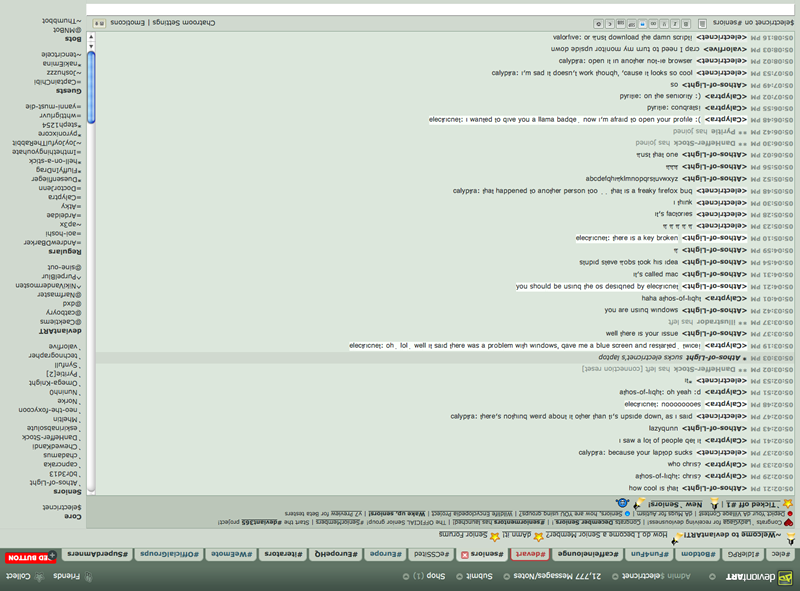Viewport: 800px width, 591px height.
Task: Toggle italic text formatting button
Action: 675,23
